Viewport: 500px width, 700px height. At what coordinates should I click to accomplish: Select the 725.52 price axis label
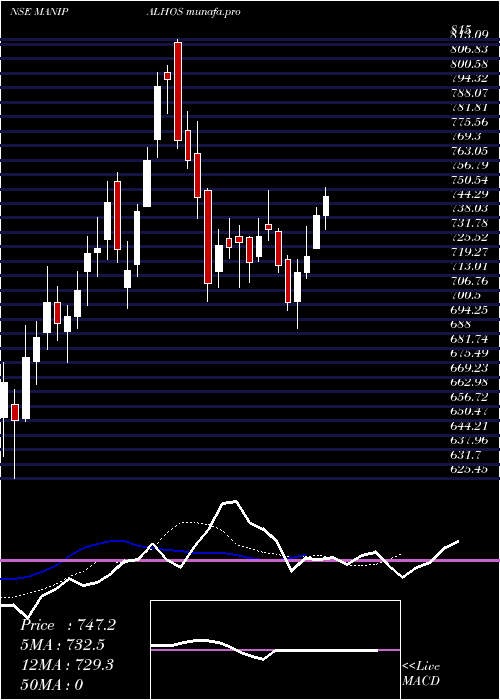469,238
